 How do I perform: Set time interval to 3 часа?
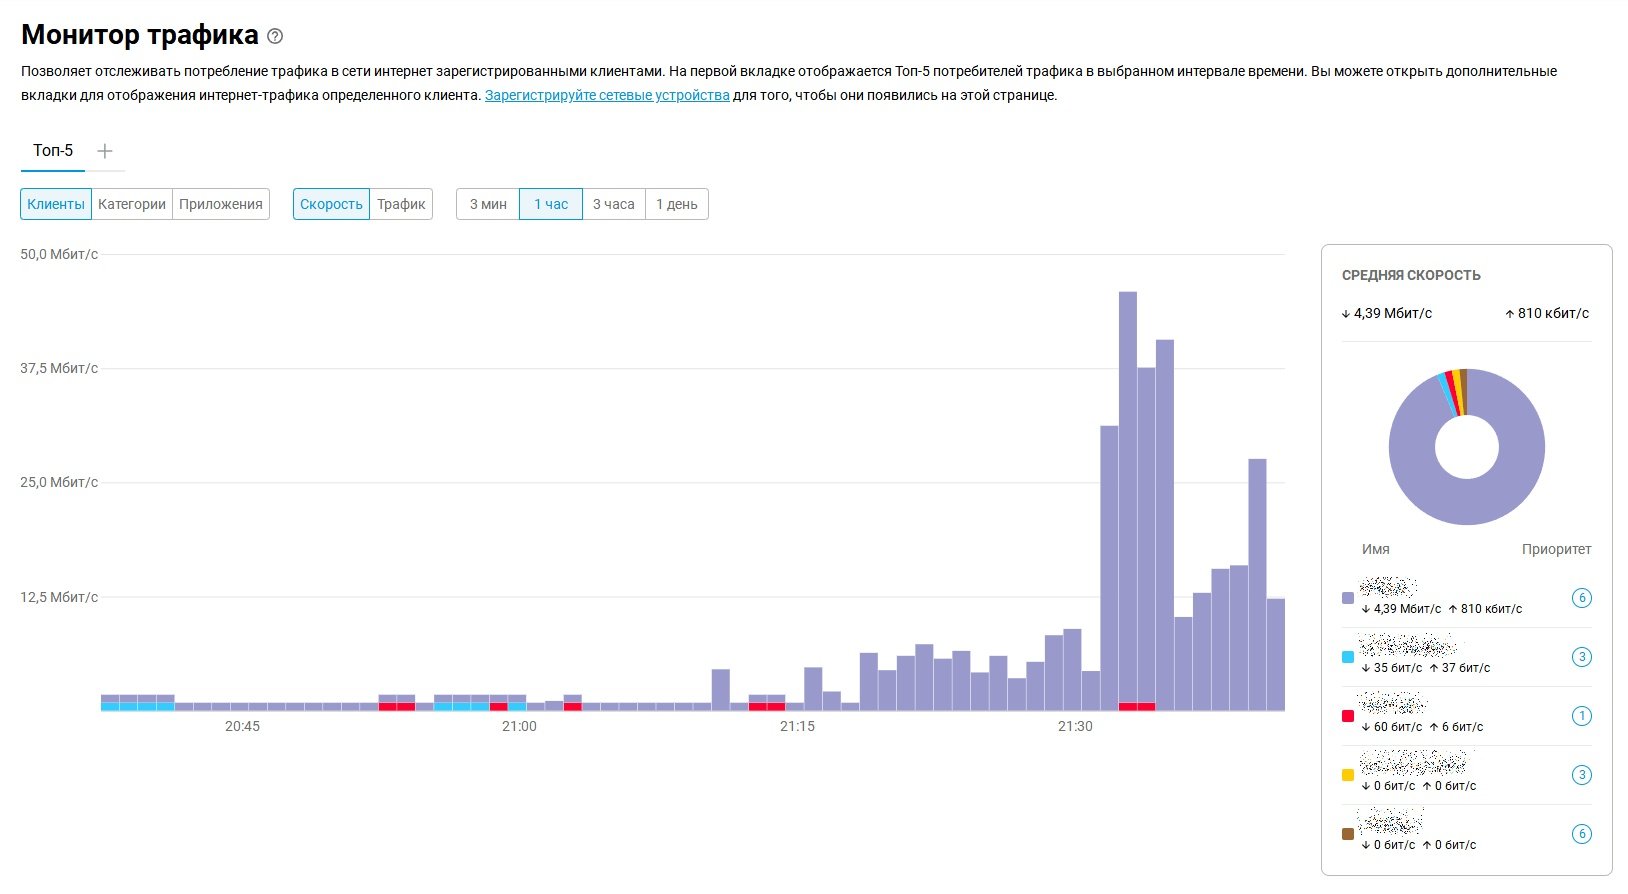pyautogui.click(x=614, y=204)
